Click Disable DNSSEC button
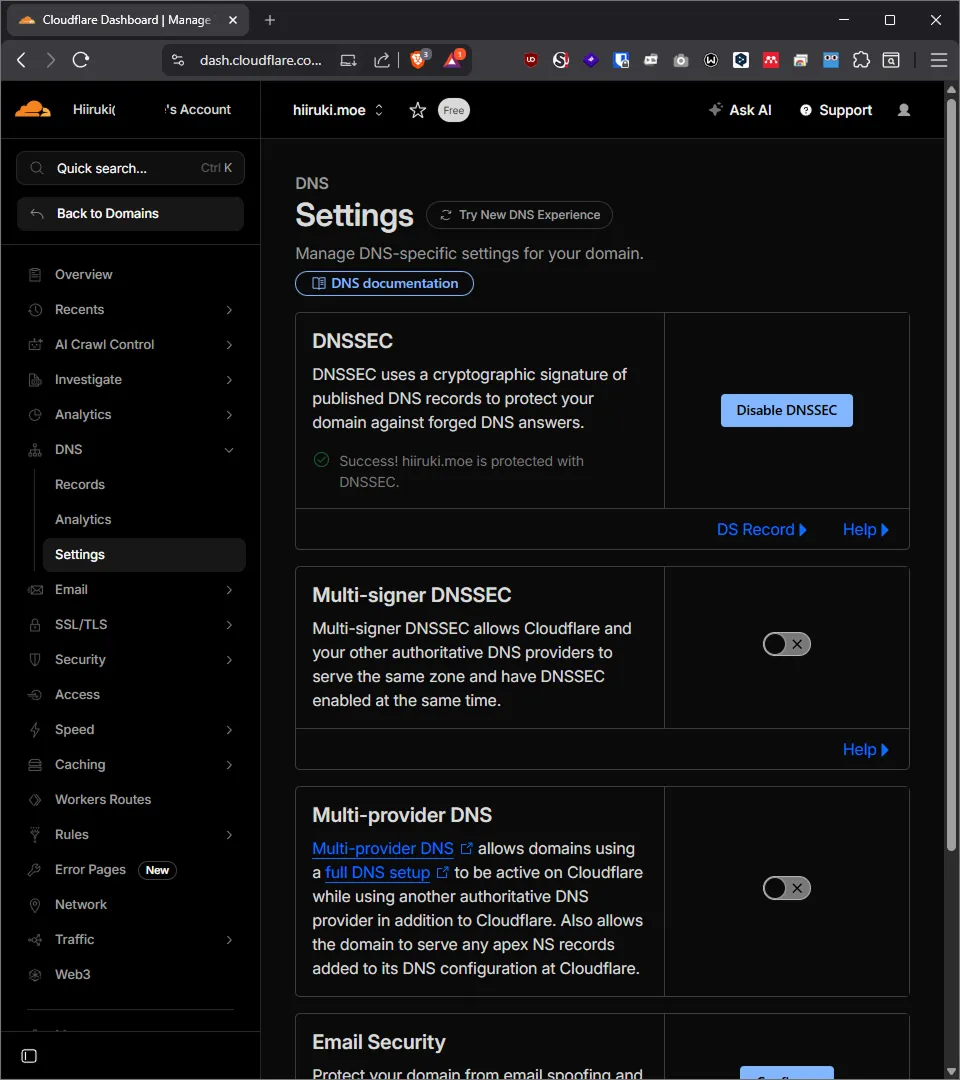This screenshot has height=1080, width=960. [786, 411]
